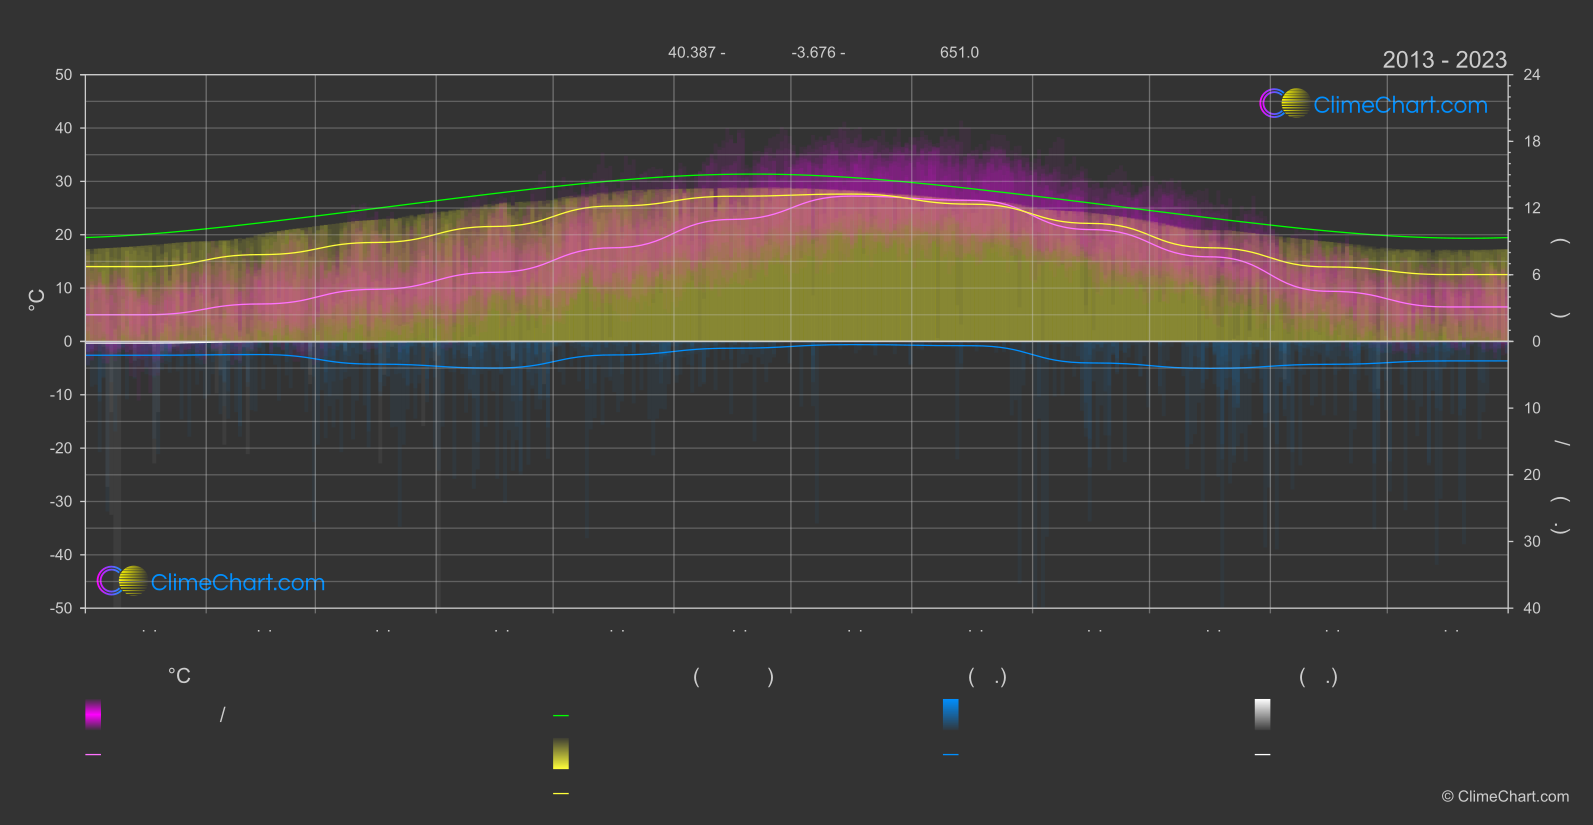The width and height of the screenshot is (1593, 825).
Task: Click the -50 tick on the left axis
Action: pos(61,608)
